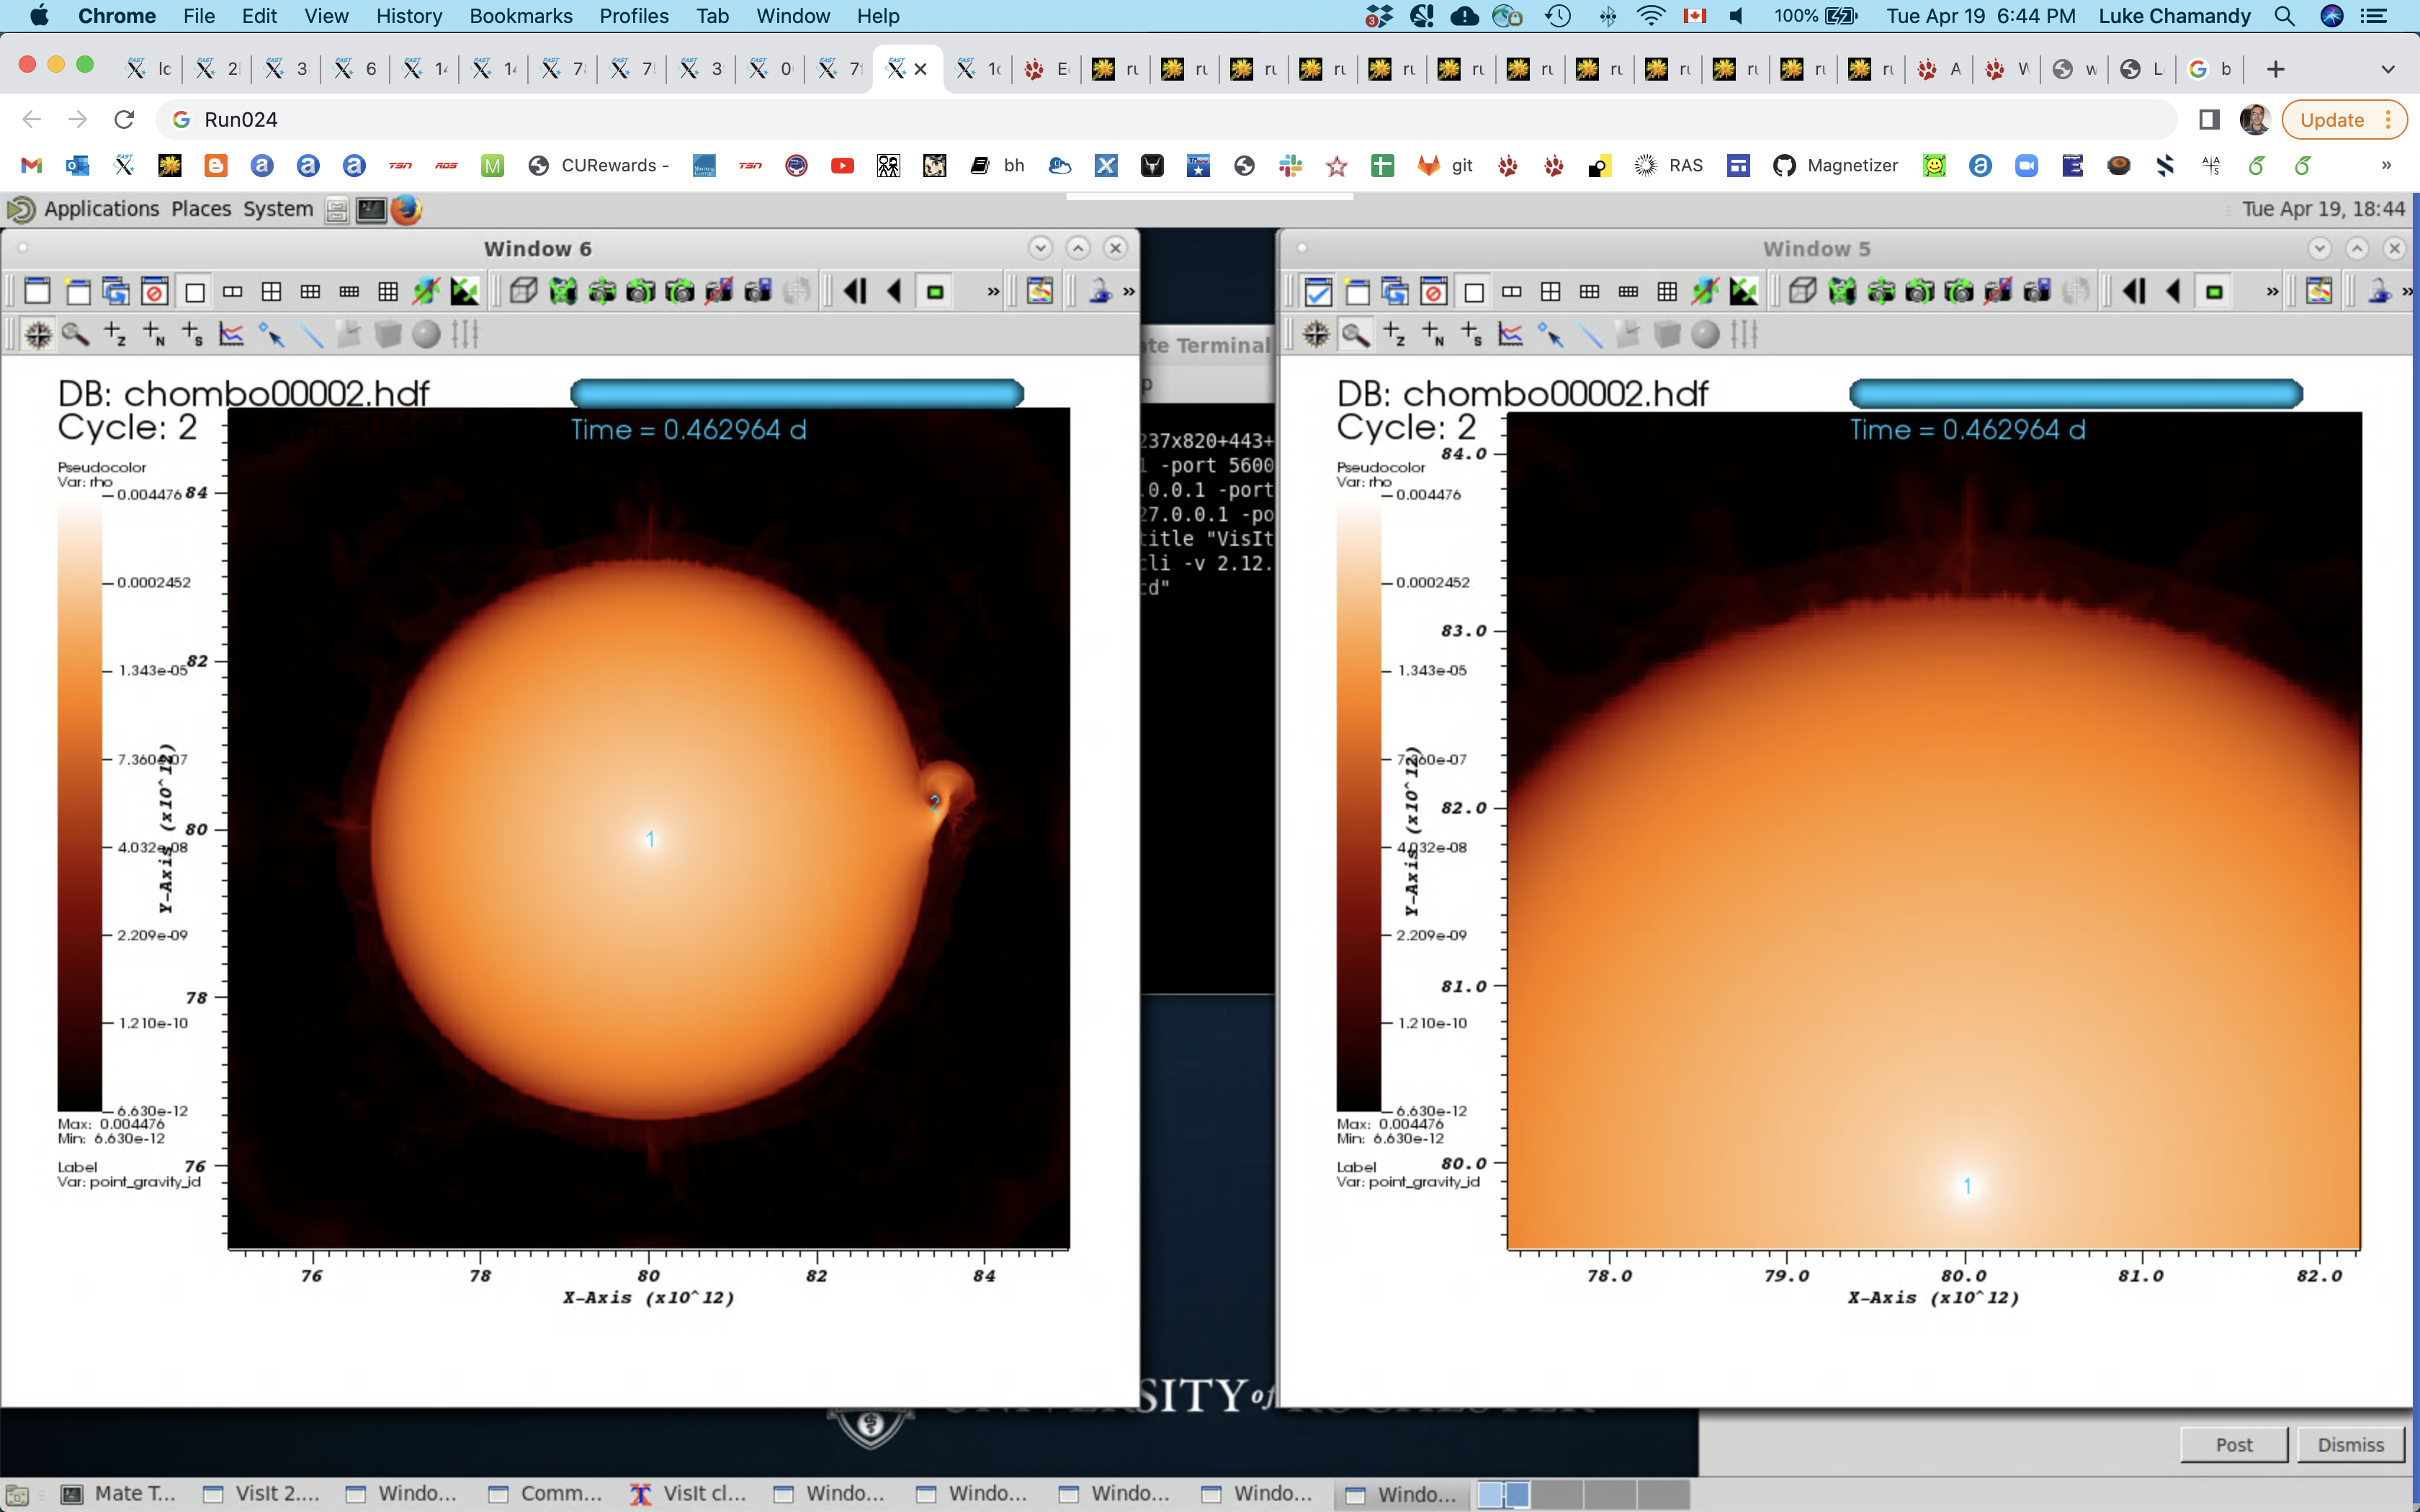Image resolution: width=2420 pixels, height=1512 pixels.
Task: Select 2x2 layout in Window 5
Action: coord(1550,291)
